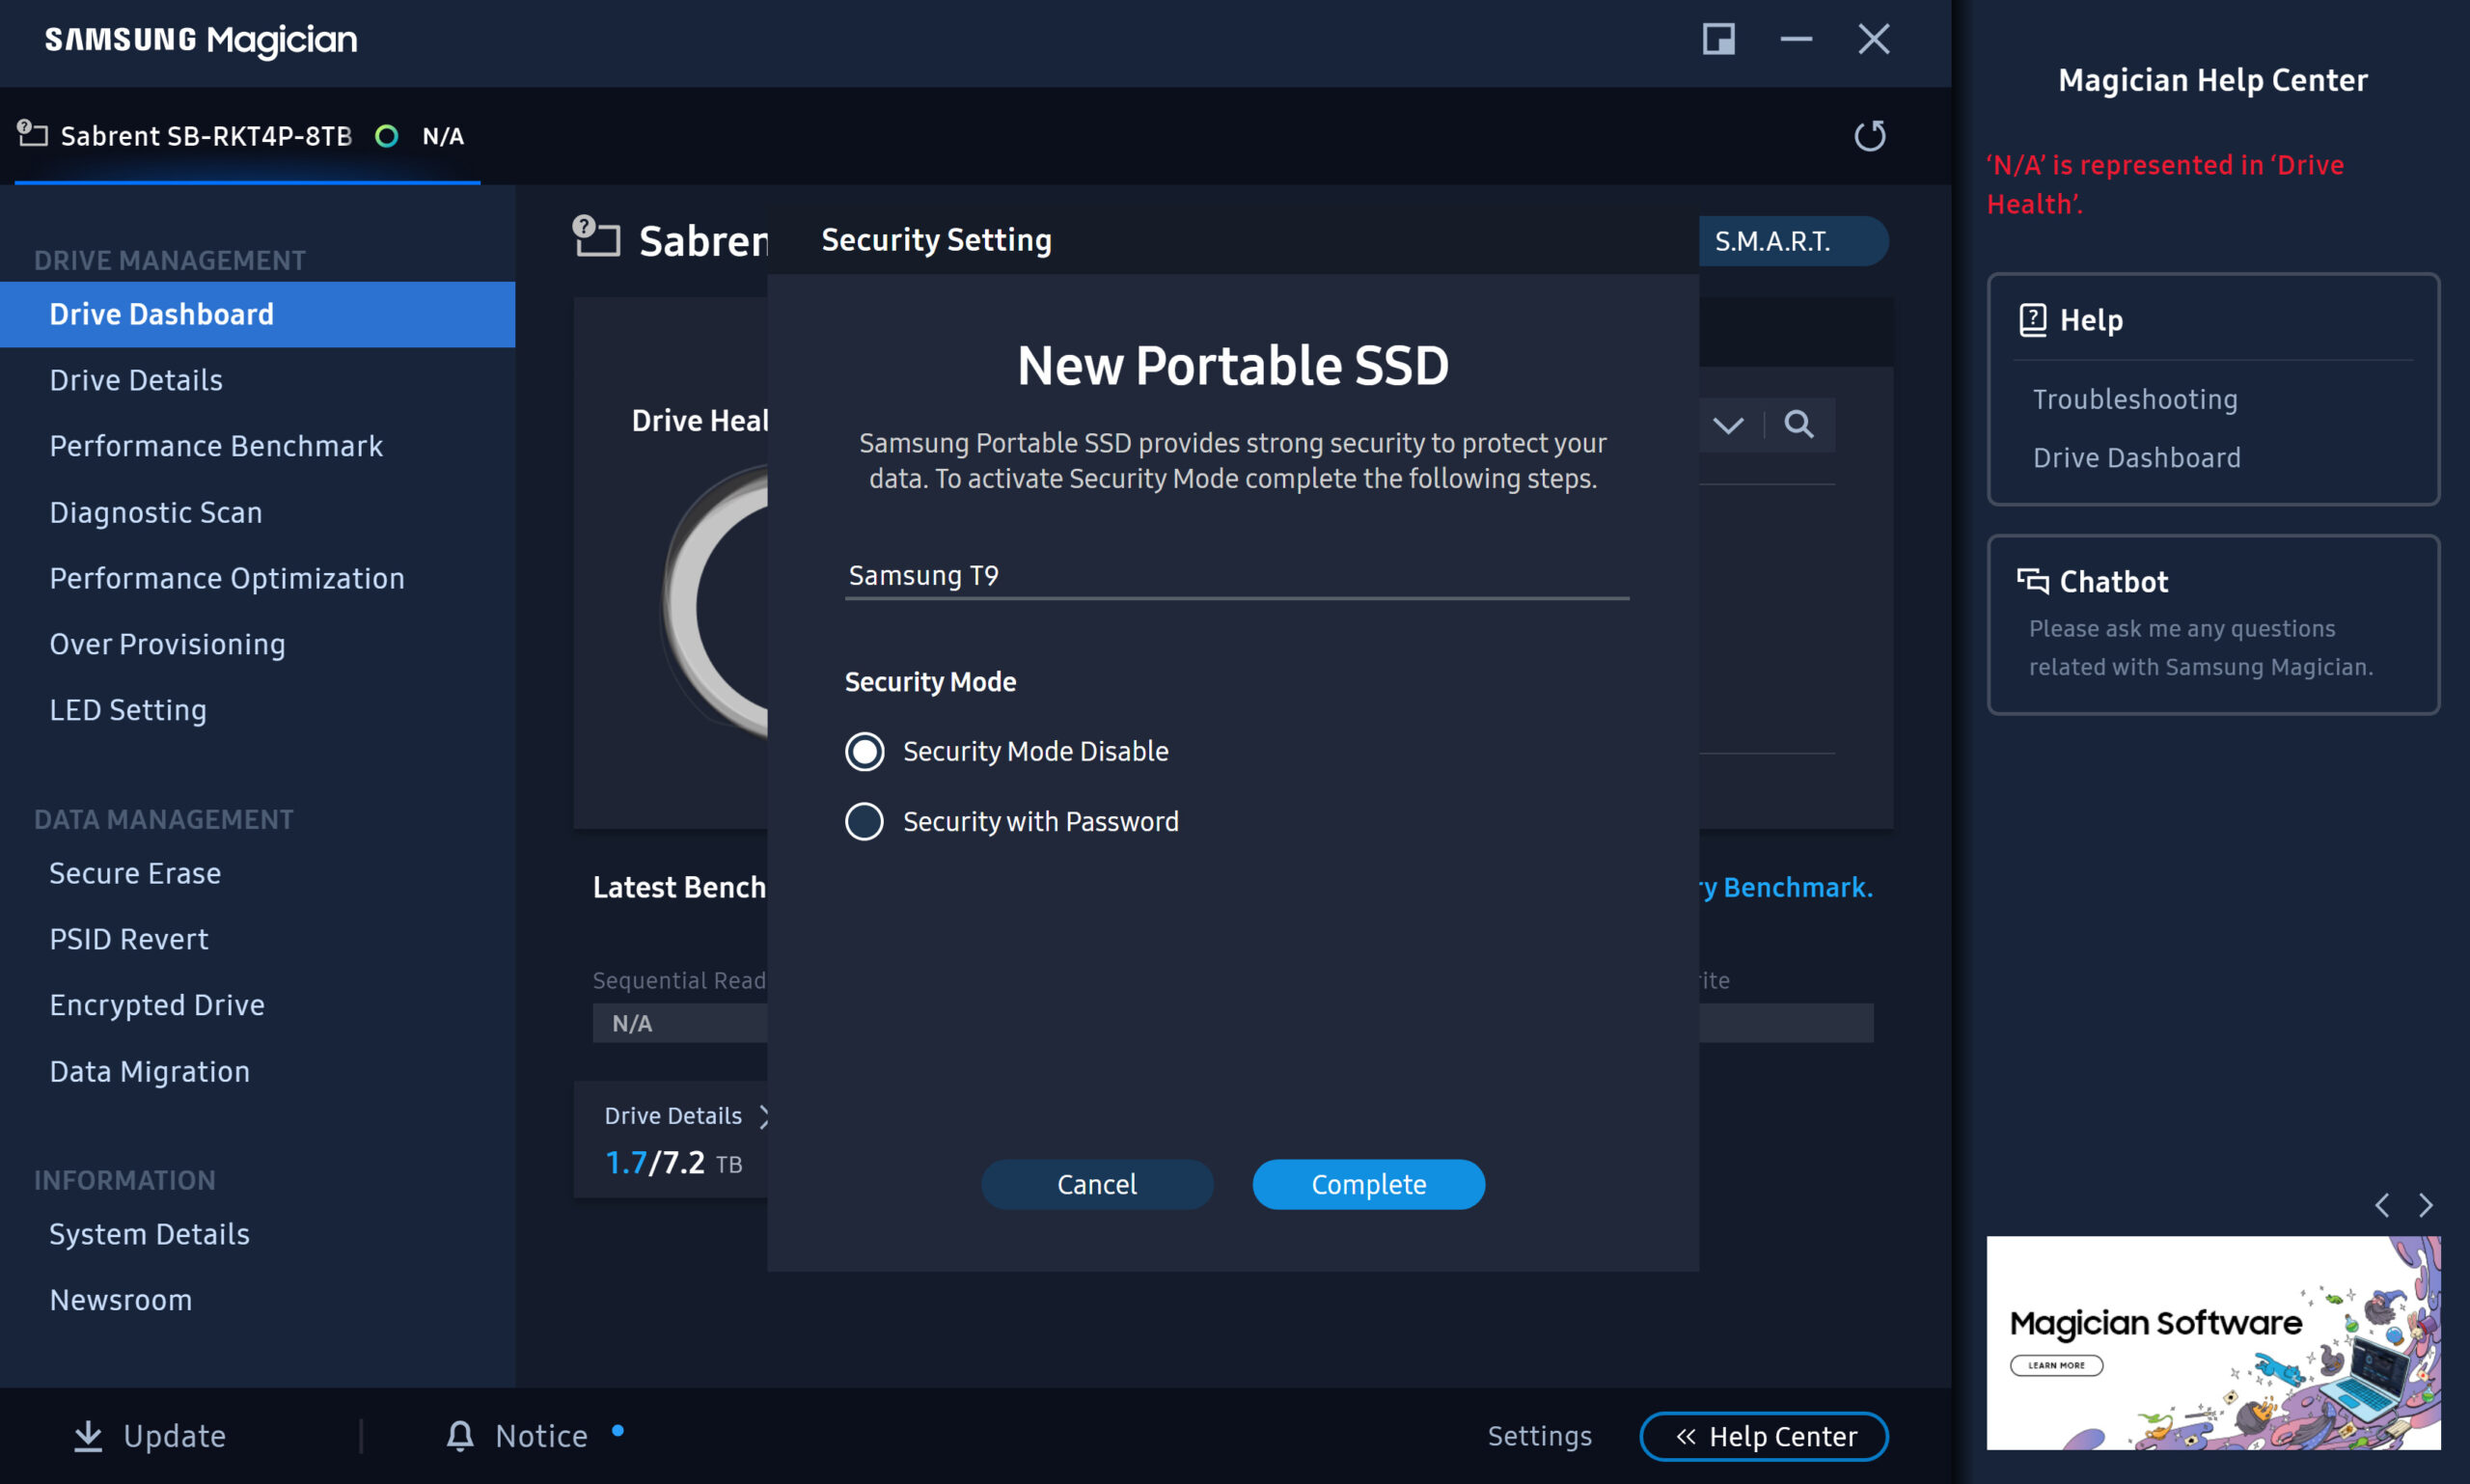Cancel the Security Setting dialog

coord(1097,1185)
